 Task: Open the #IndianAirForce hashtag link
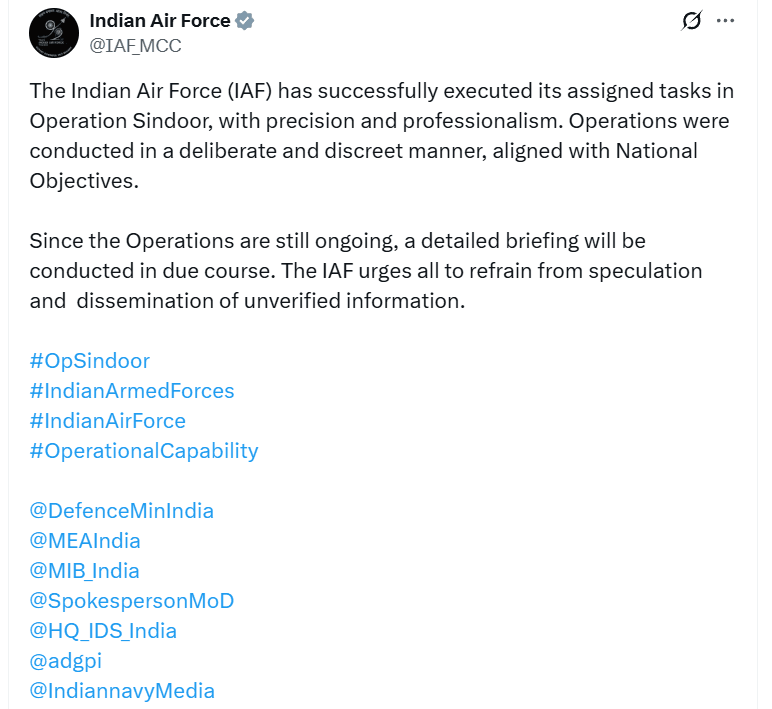tap(108, 421)
